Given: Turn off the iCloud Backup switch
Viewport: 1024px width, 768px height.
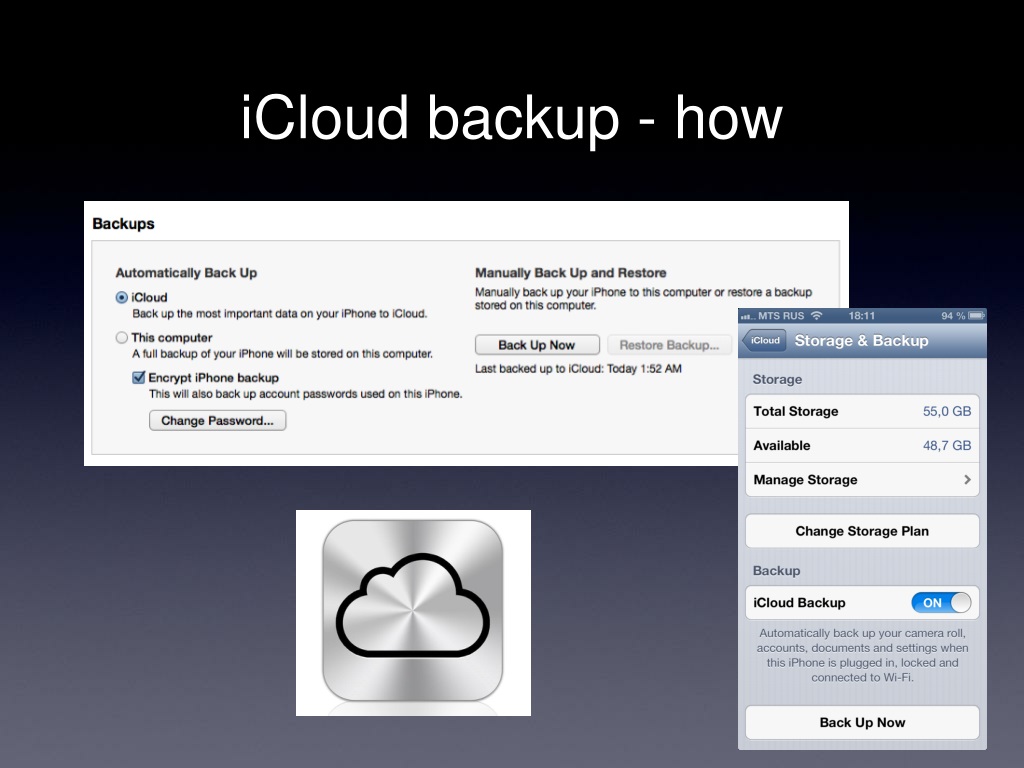Looking at the screenshot, I should (941, 603).
